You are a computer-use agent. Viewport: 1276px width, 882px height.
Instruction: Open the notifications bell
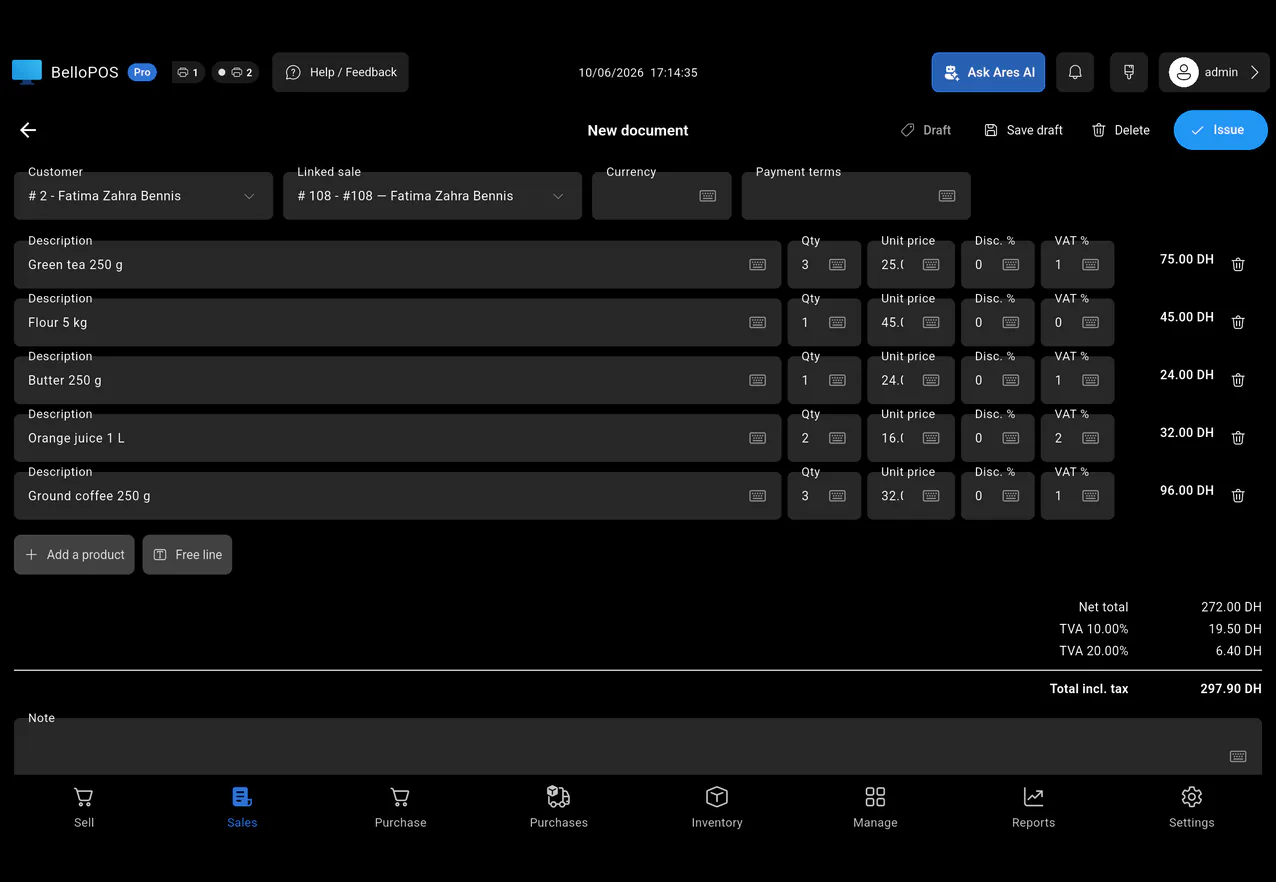click(1075, 72)
